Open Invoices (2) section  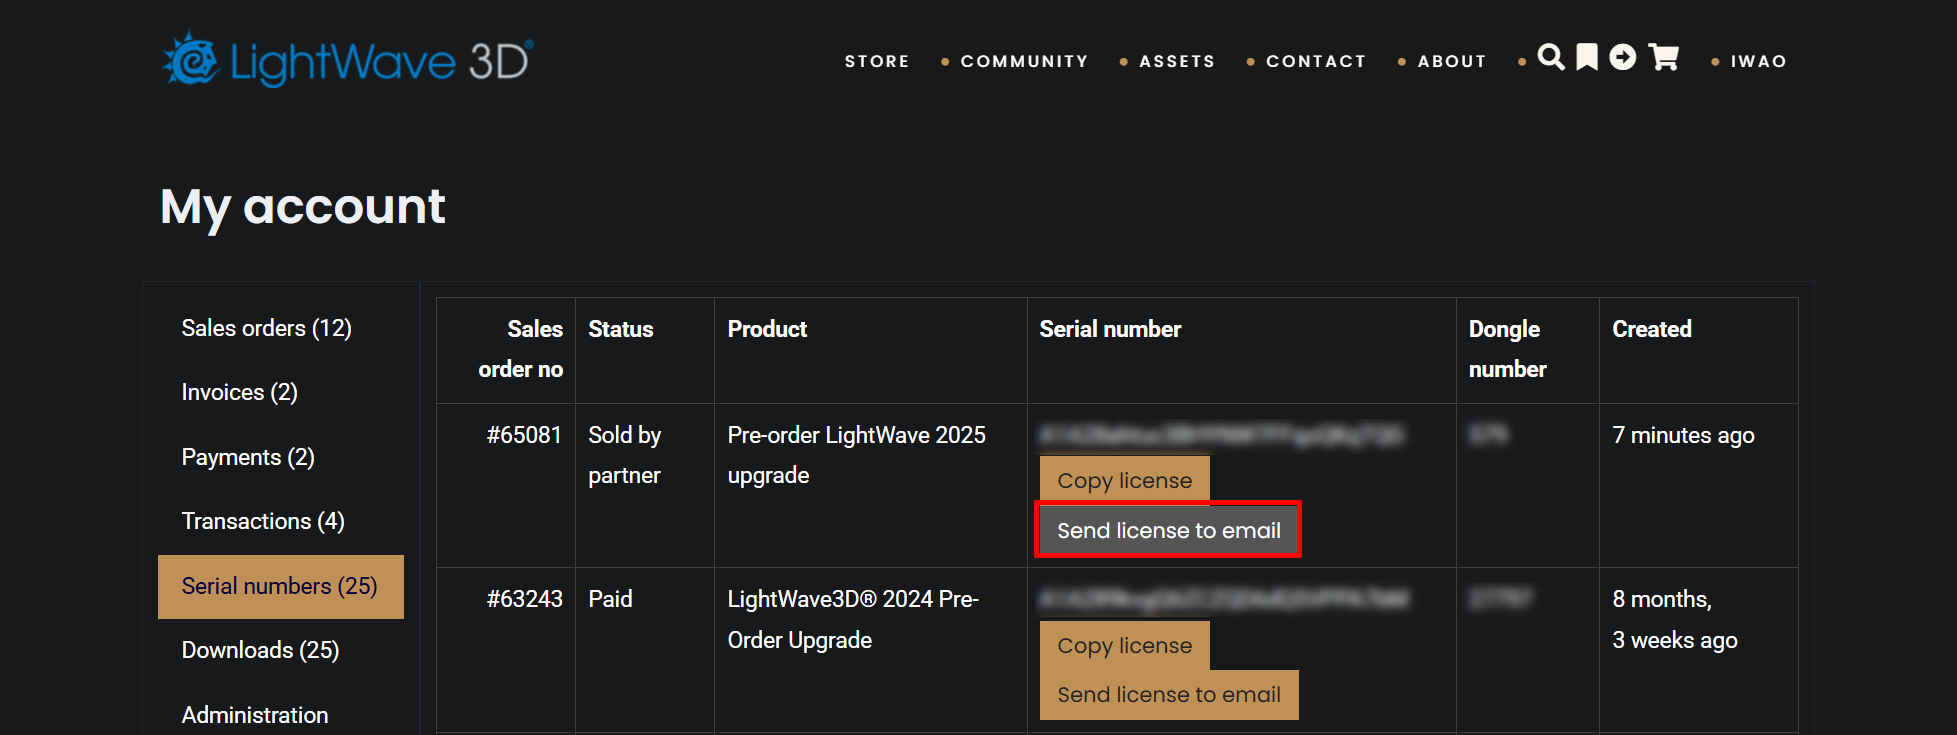pyautogui.click(x=239, y=392)
